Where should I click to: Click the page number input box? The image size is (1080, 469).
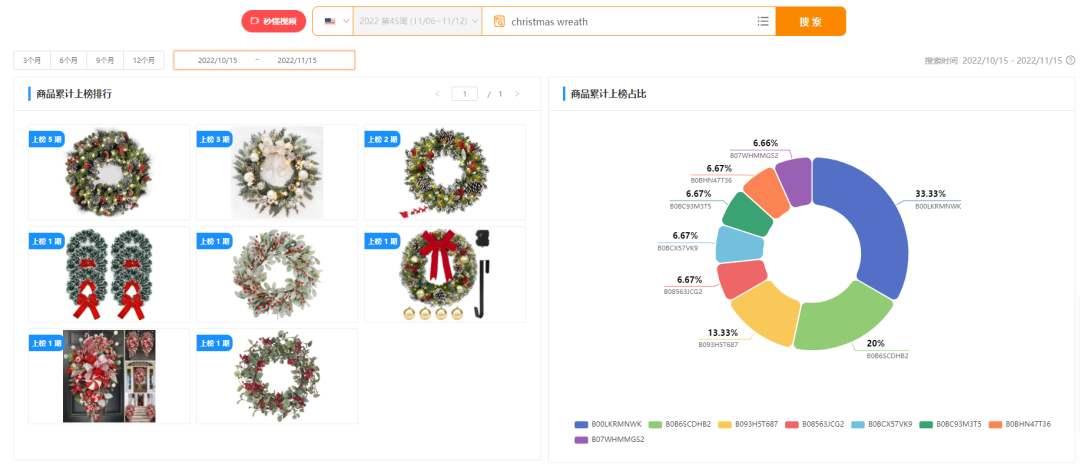pyautogui.click(x=465, y=94)
